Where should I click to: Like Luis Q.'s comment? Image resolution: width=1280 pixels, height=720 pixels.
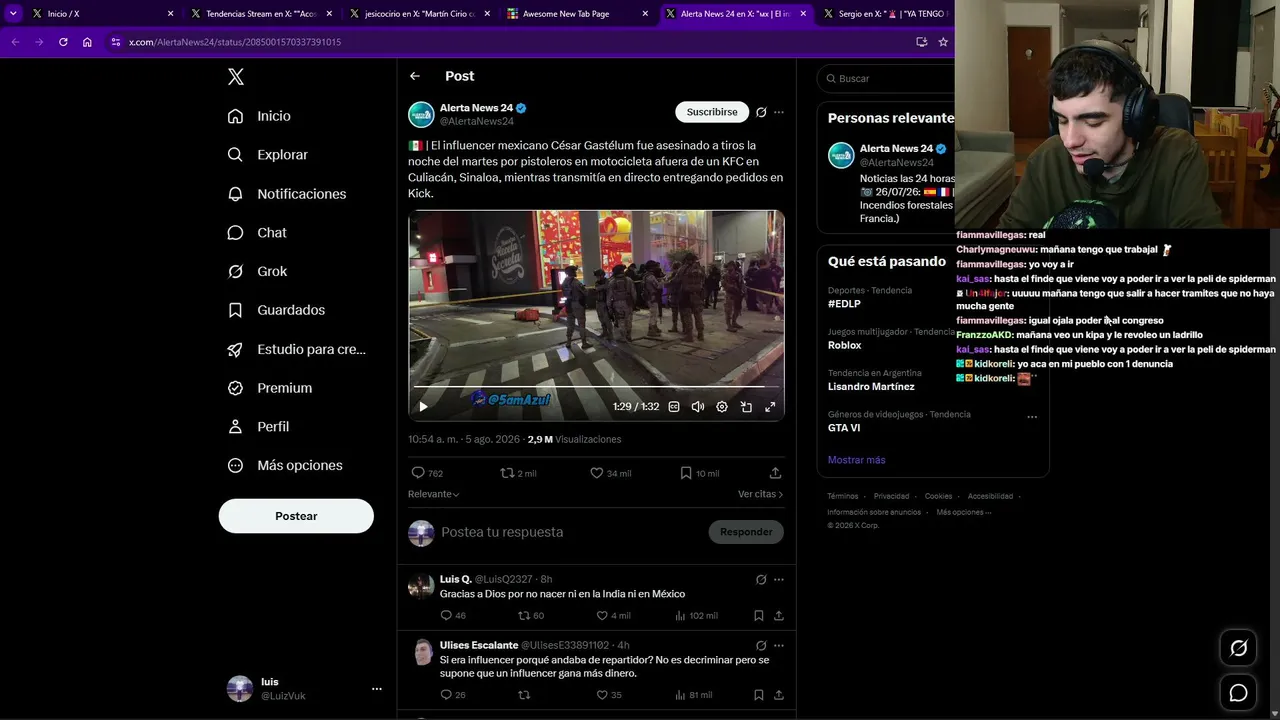pos(613,615)
